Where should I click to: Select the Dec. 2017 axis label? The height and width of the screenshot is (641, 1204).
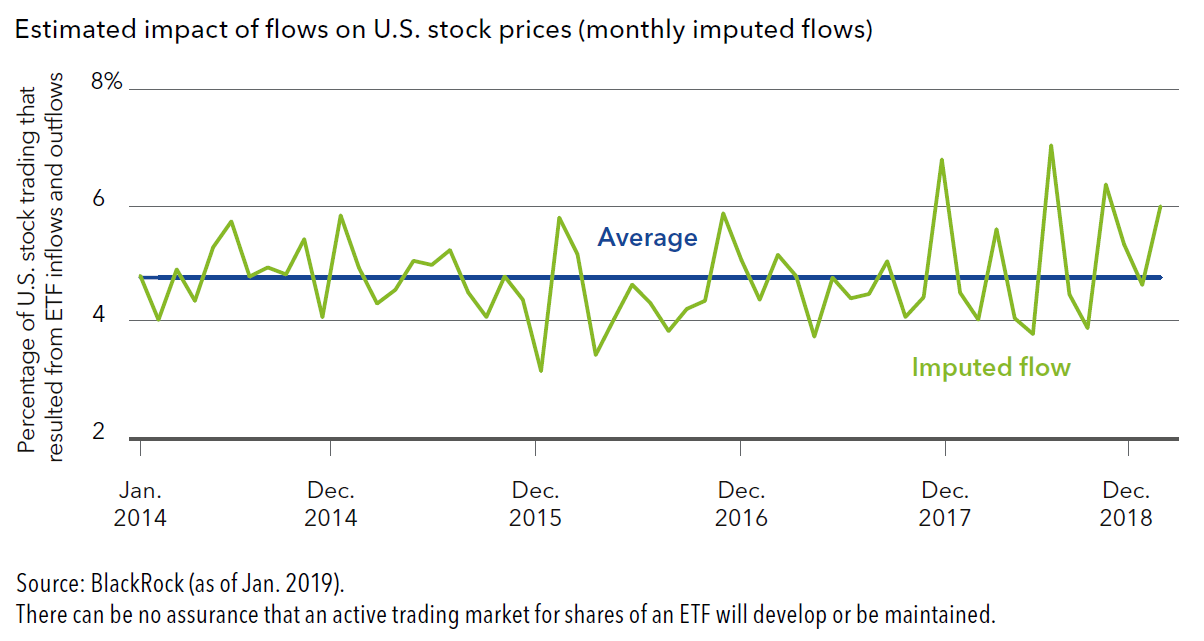coord(945,505)
